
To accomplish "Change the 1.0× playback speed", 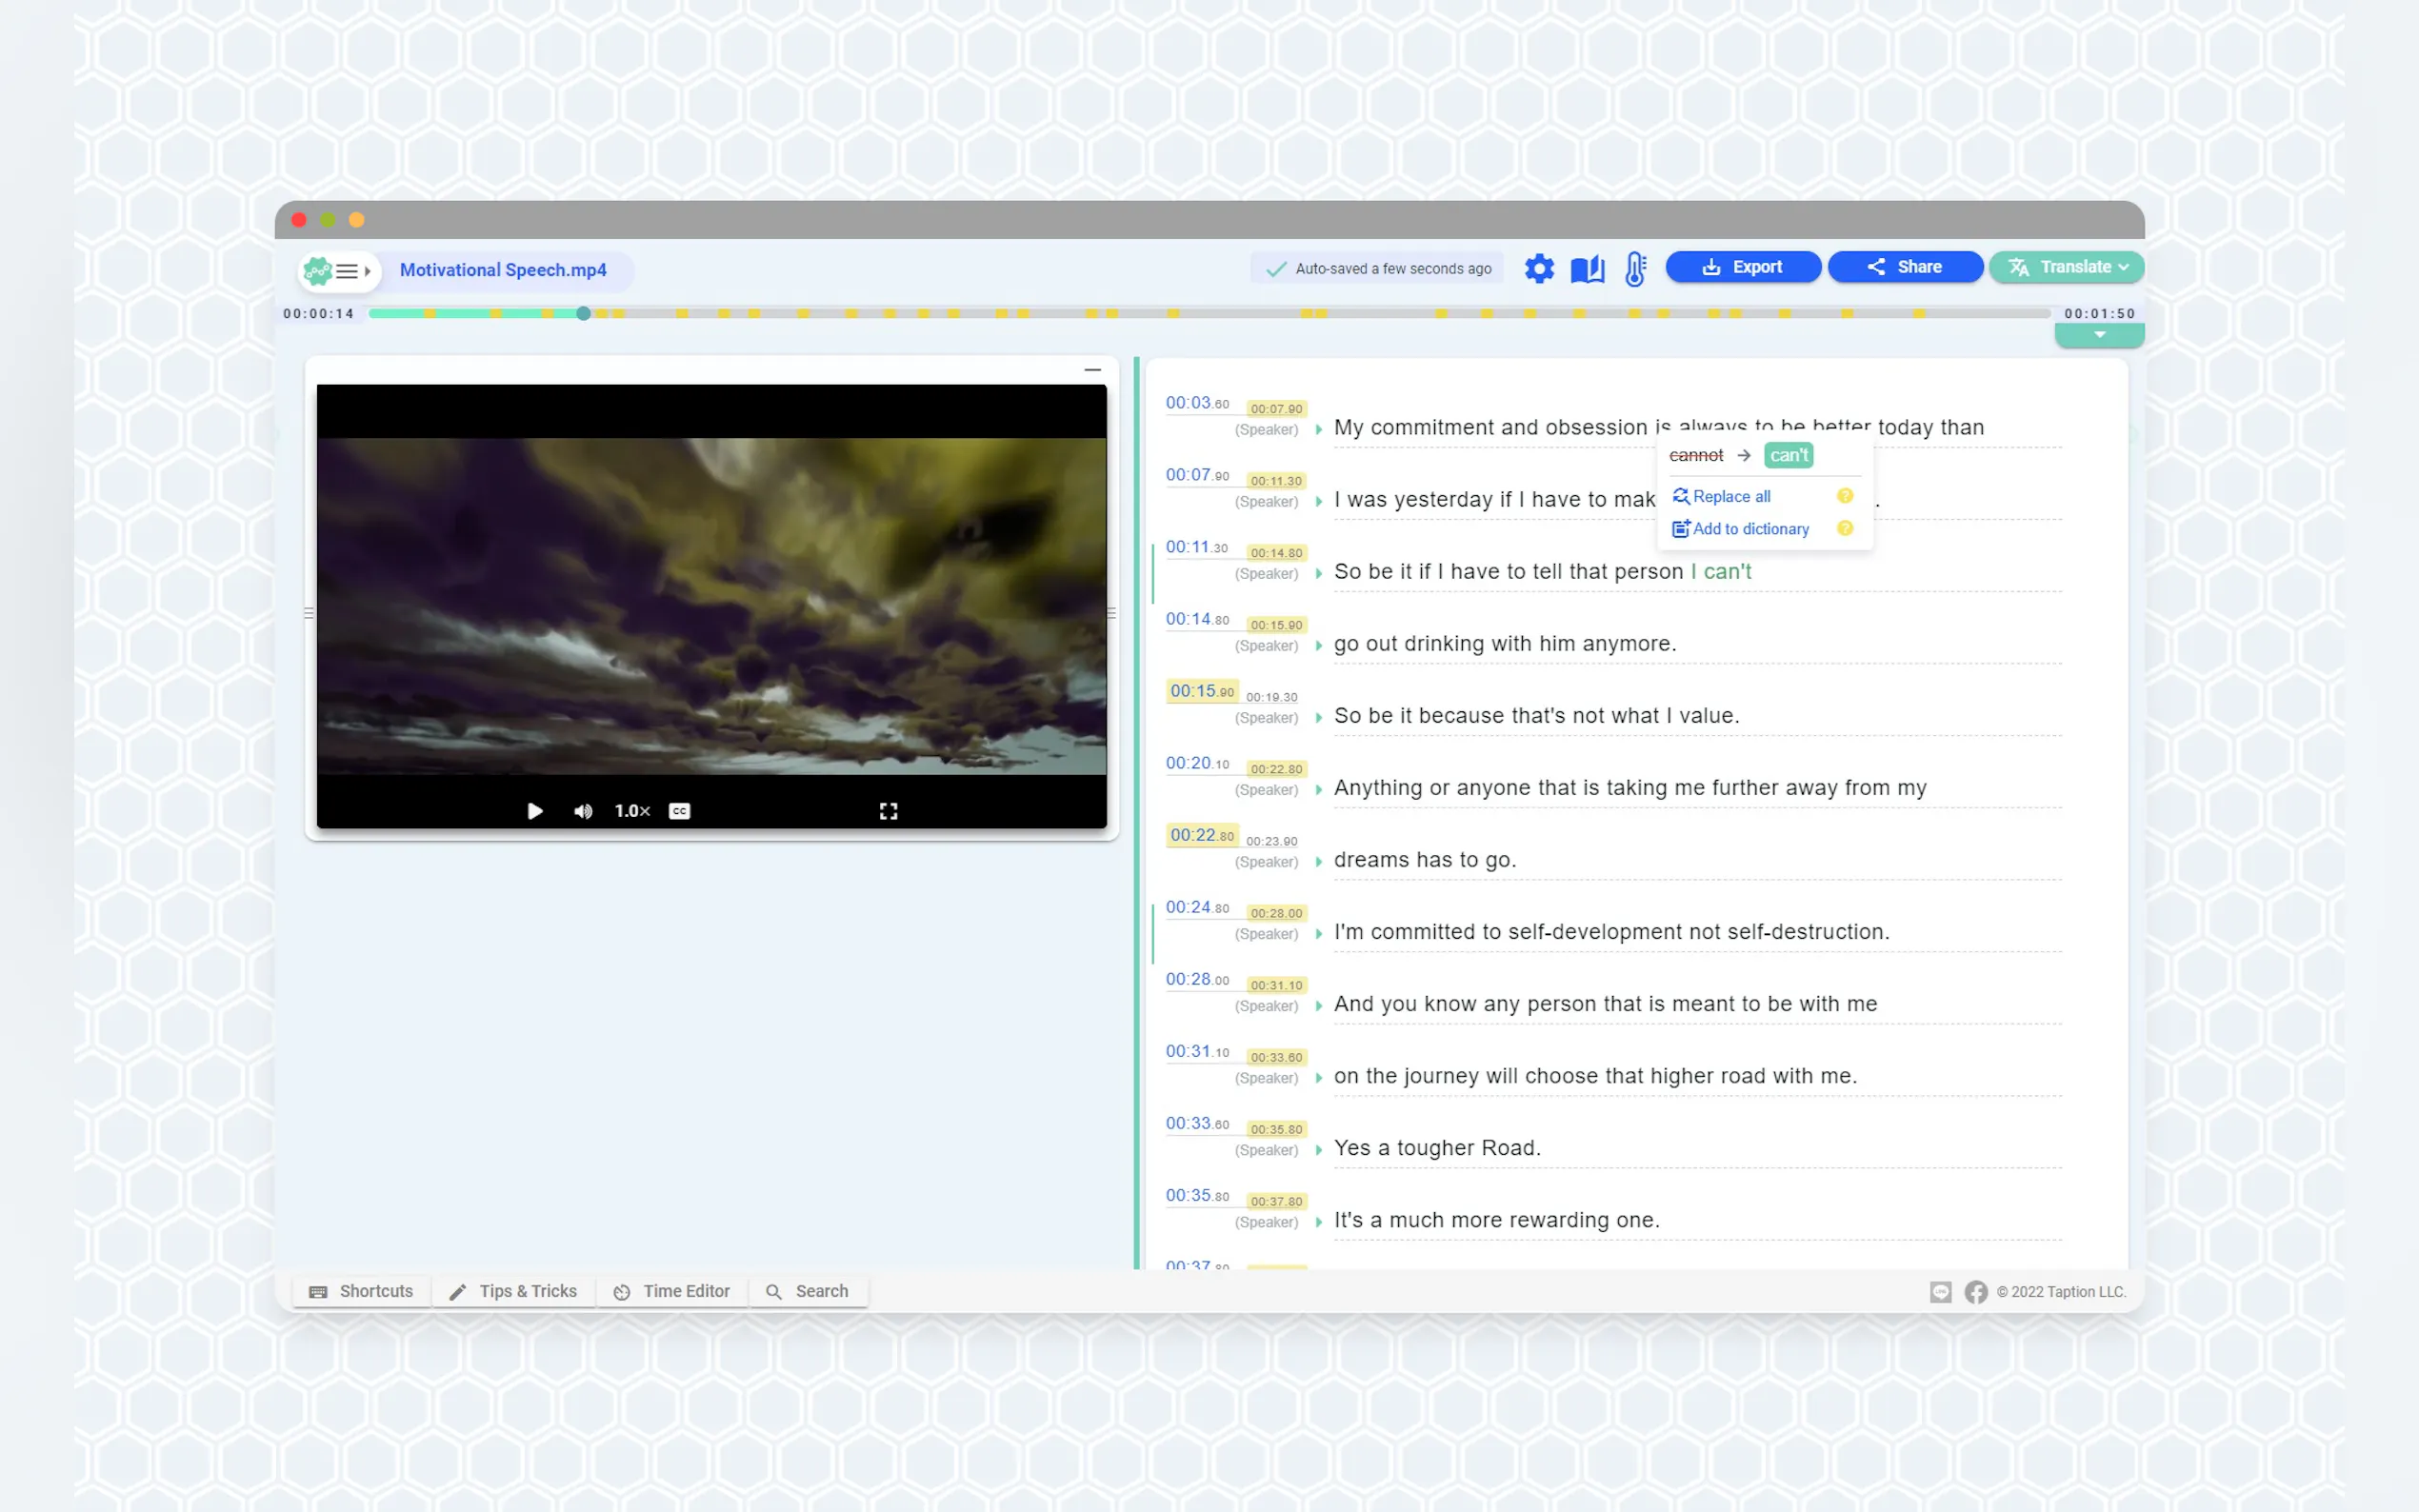I will [x=631, y=811].
